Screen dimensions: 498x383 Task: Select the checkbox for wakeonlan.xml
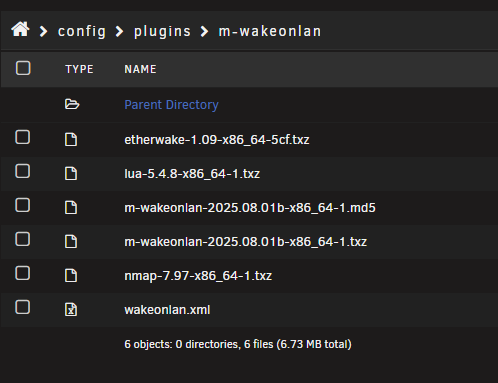click(23, 307)
